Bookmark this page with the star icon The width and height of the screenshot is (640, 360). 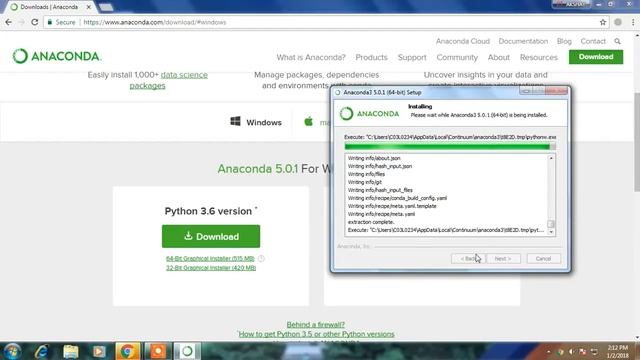(603, 22)
